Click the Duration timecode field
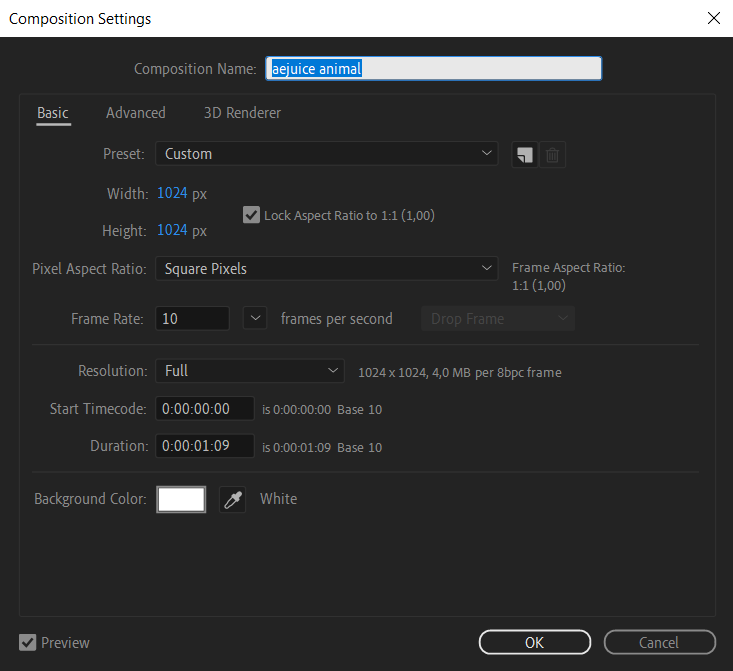The height and width of the screenshot is (671, 733). pos(205,446)
